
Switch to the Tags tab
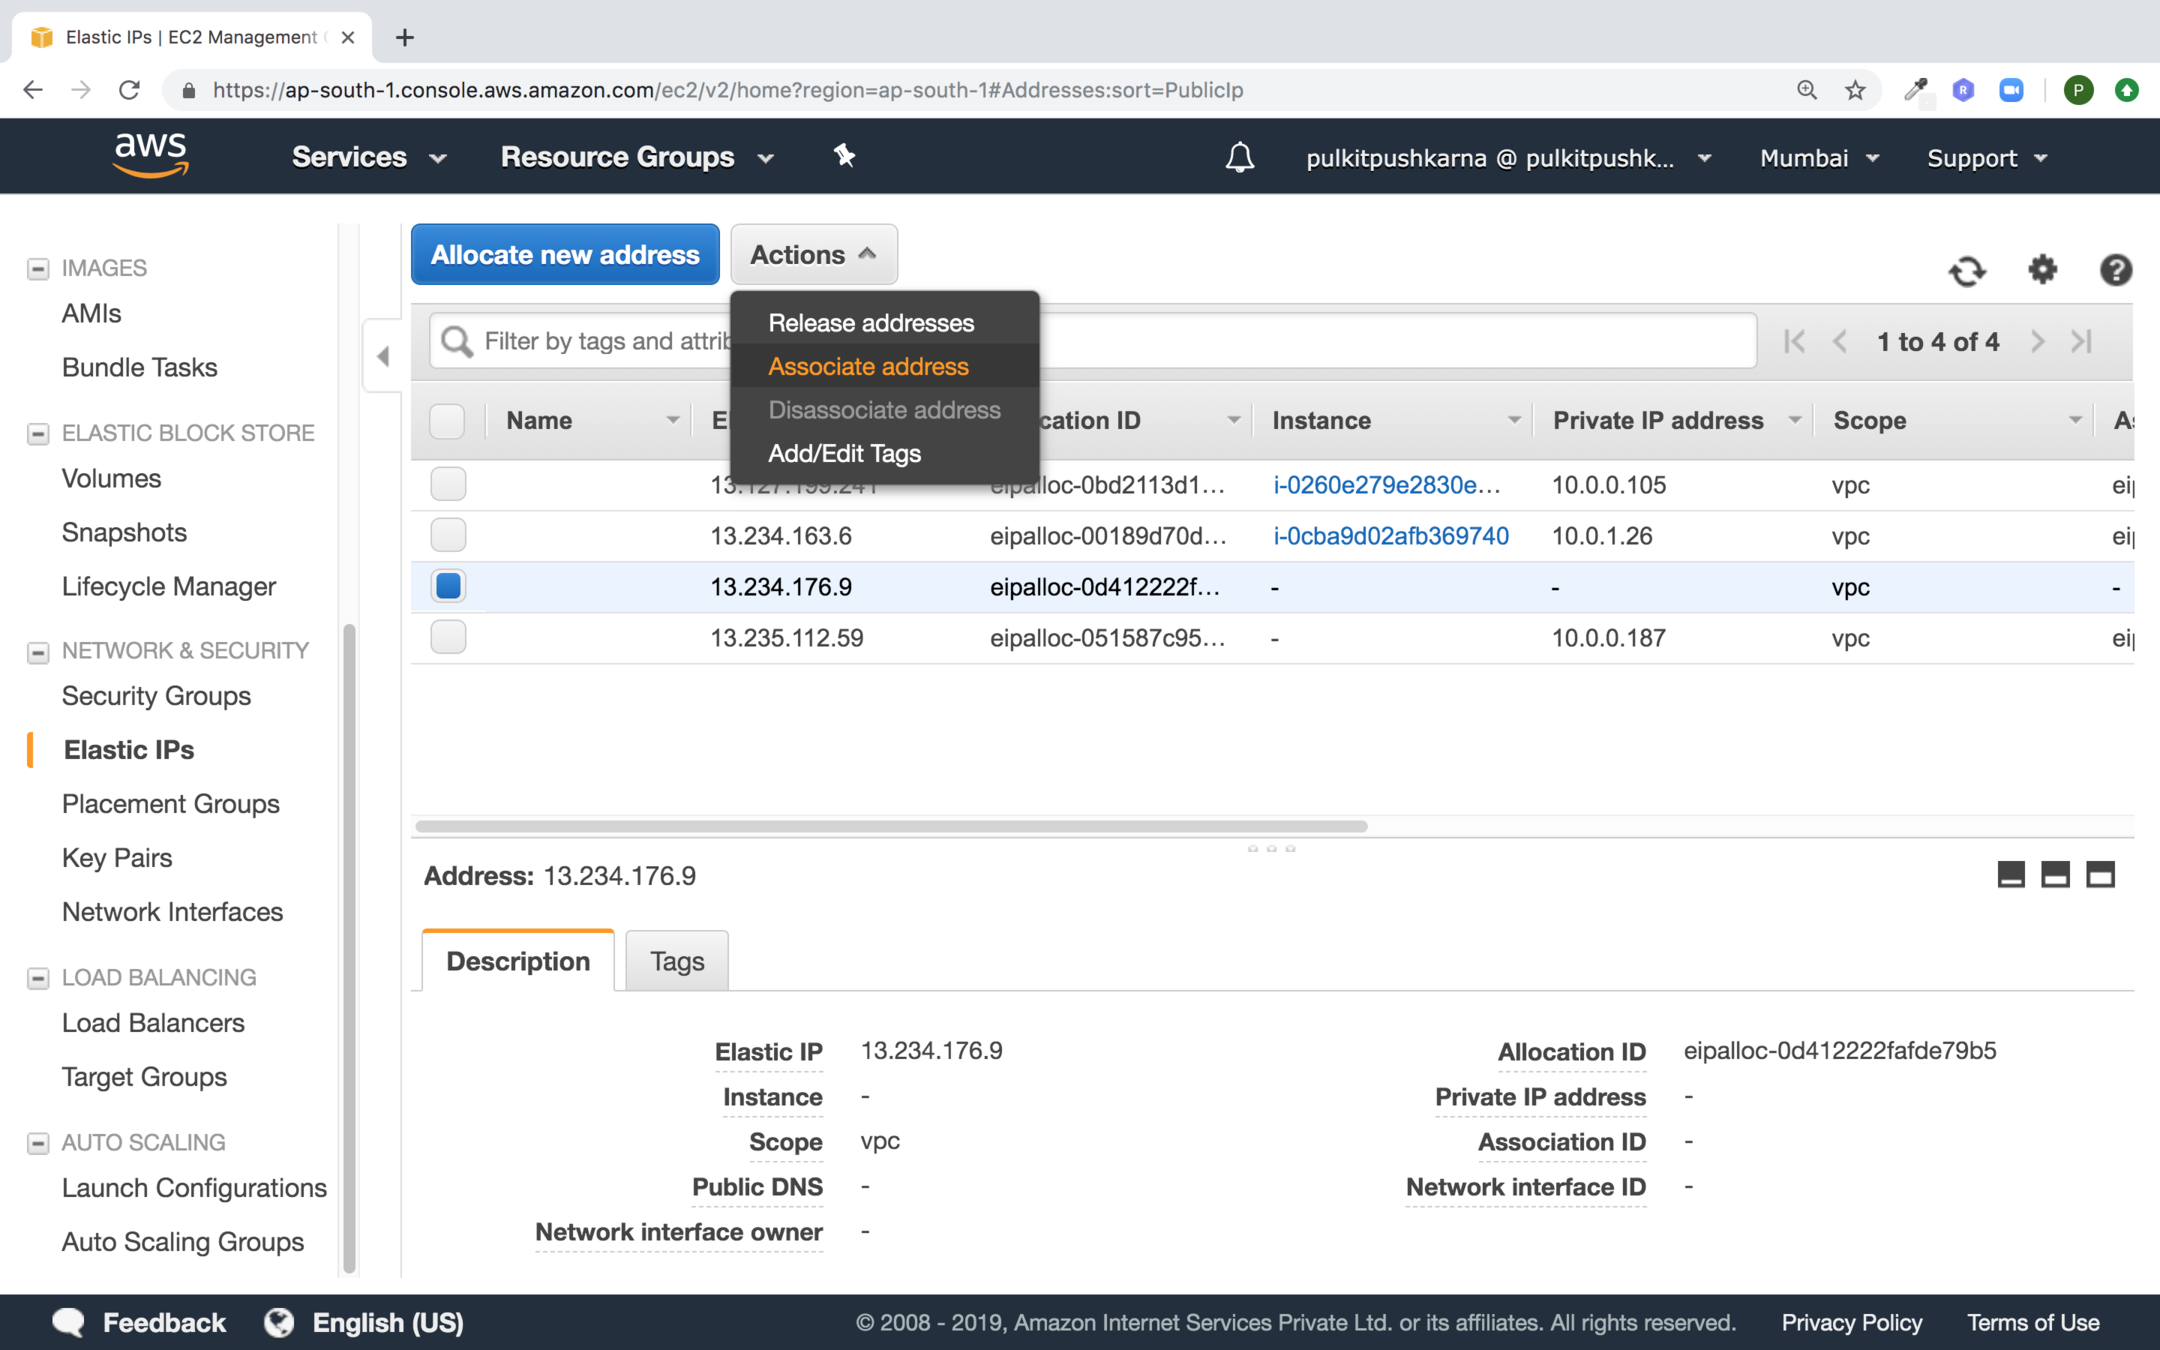click(677, 961)
